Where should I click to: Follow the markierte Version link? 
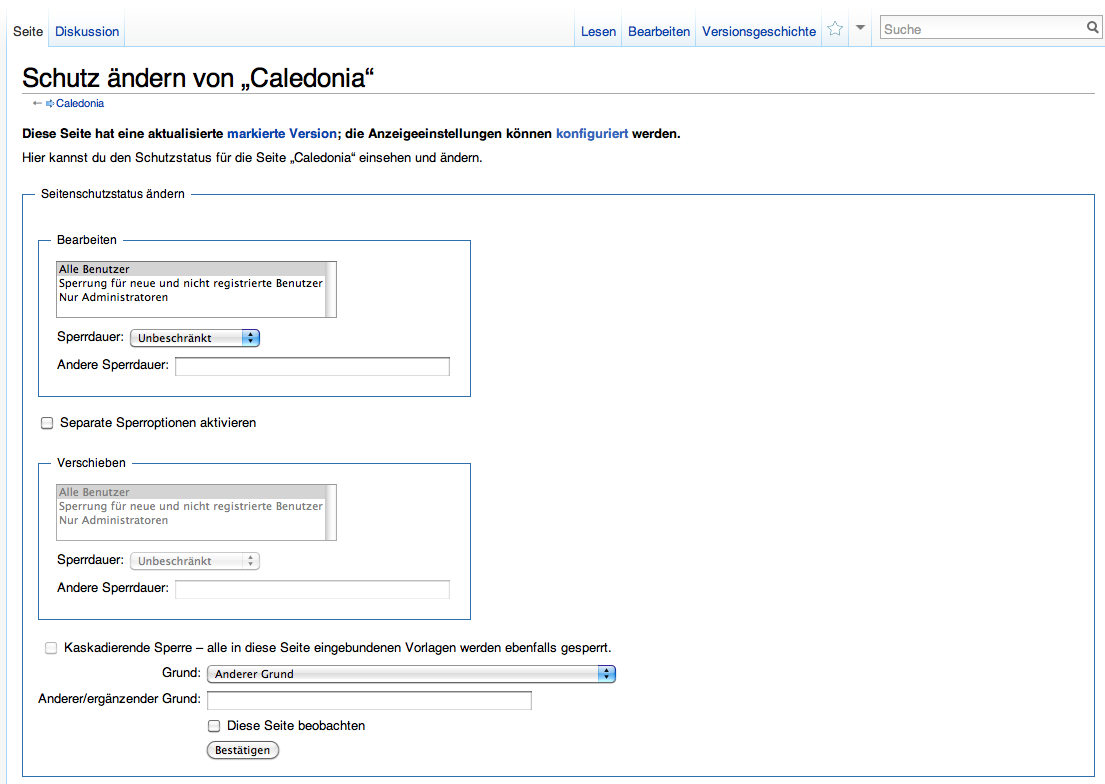[x=281, y=133]
